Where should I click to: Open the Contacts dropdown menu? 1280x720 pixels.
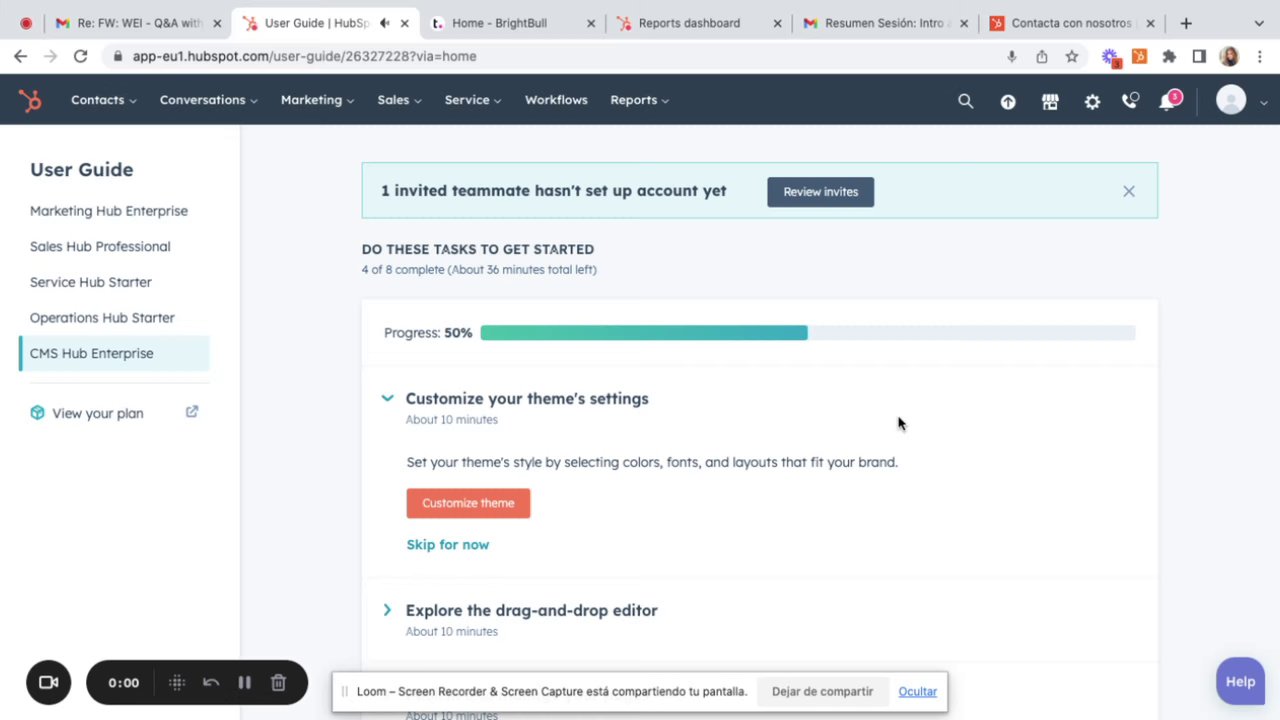104,100
